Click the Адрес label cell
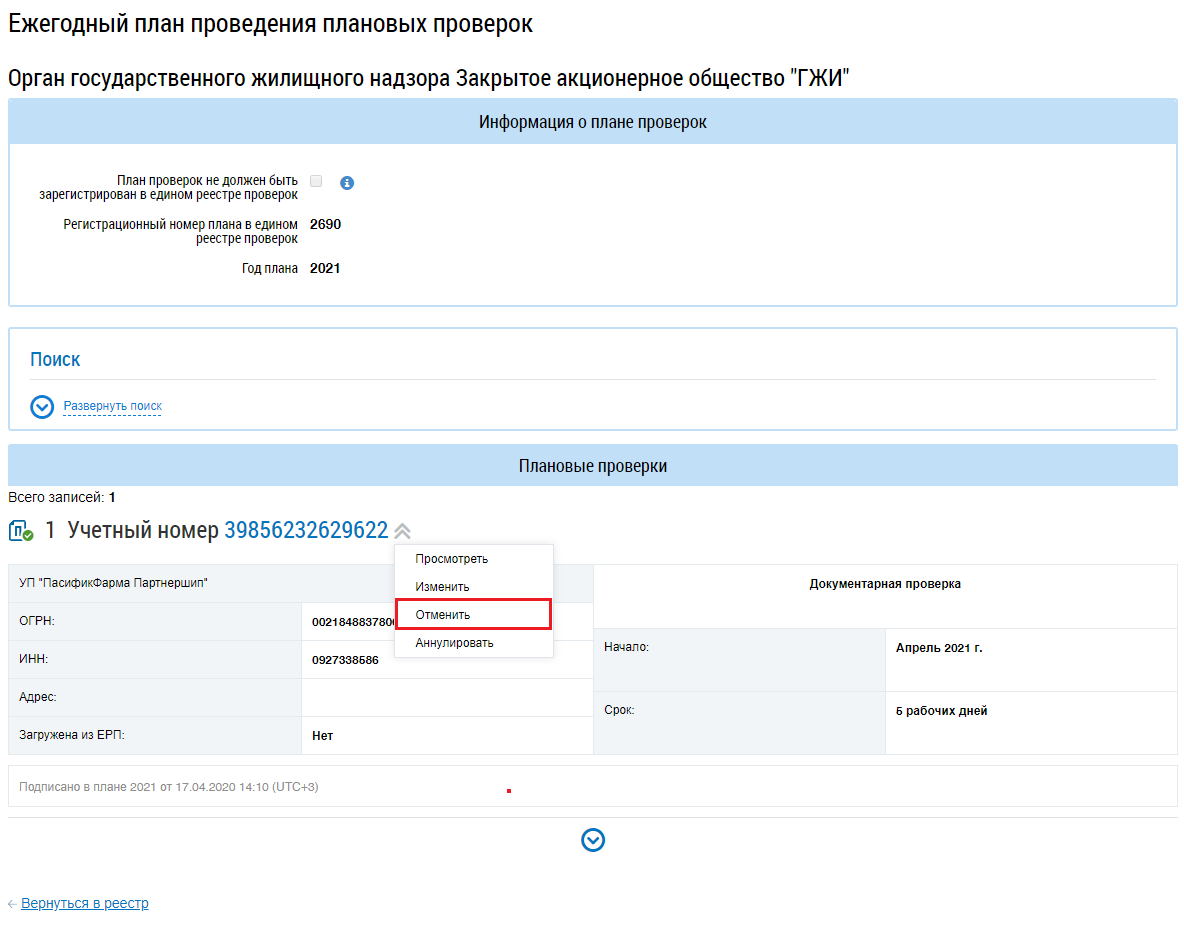The height and width of the screenshot is (940, 1184). pyautogui.click(x=155, y=697)
